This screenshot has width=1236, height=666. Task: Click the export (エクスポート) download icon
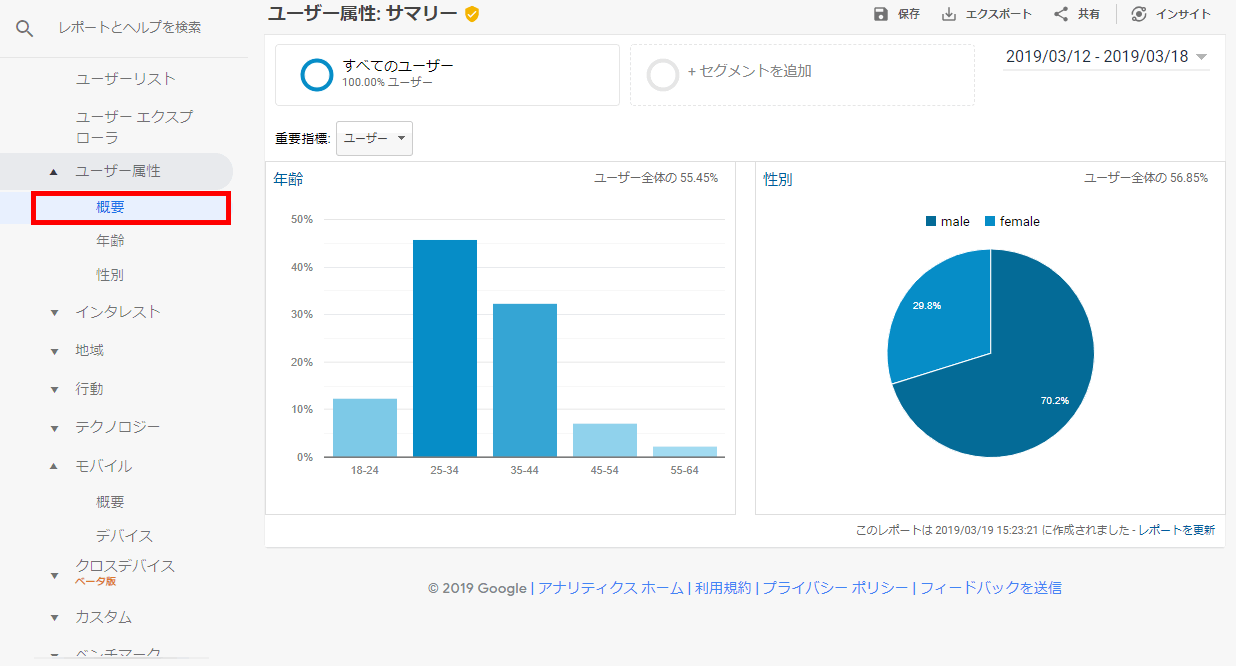click(949, 14)
